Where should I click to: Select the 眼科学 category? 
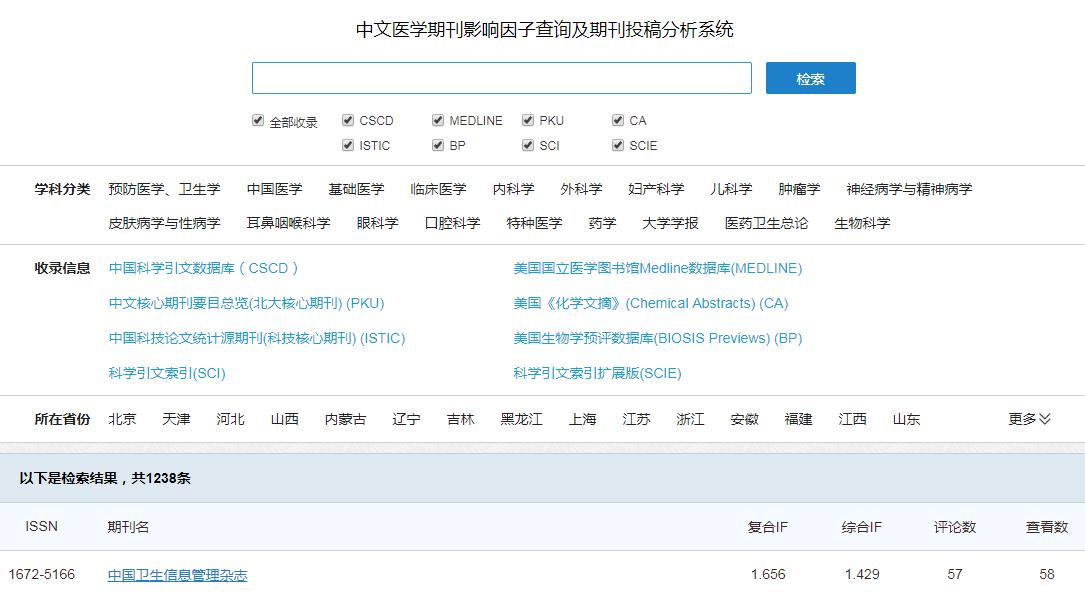pyautogui.click(x=377, y=223)
